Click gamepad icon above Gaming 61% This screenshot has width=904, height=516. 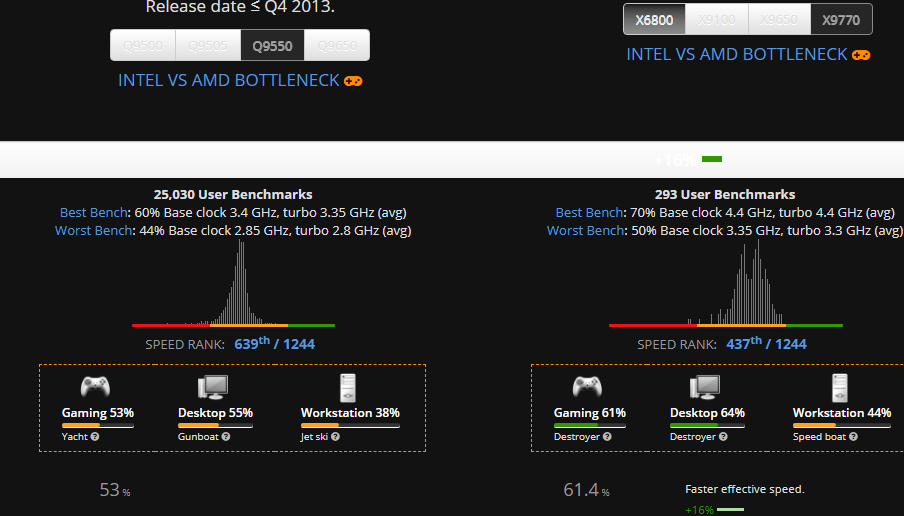587,386
